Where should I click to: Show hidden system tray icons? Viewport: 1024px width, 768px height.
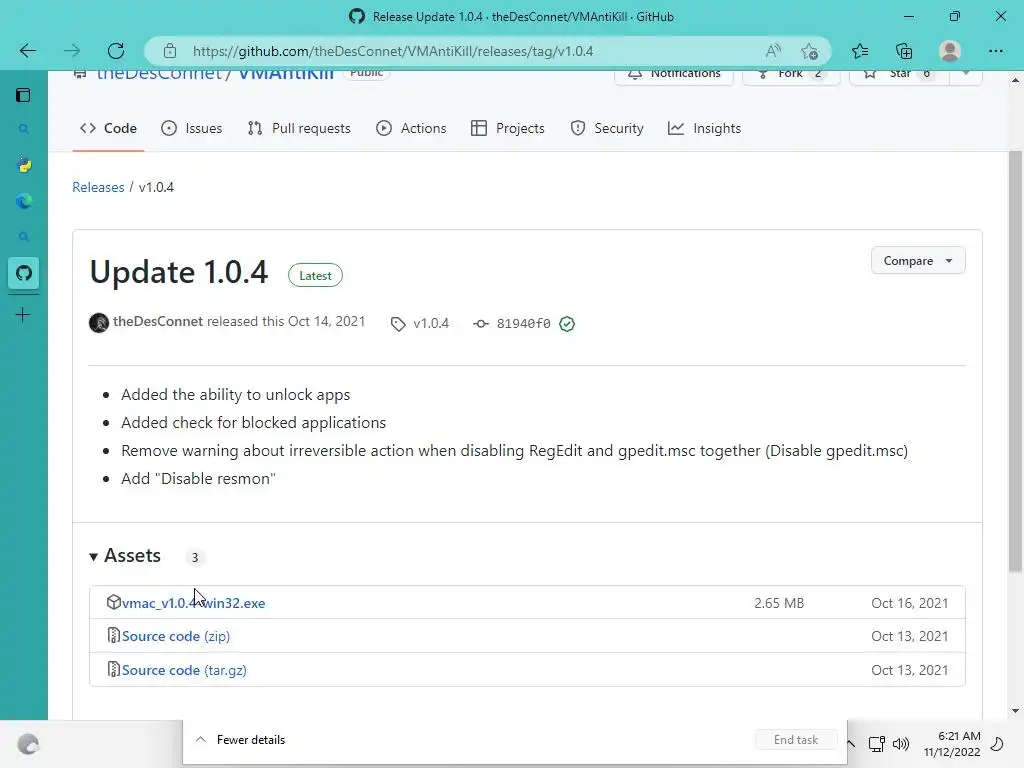pyautogui.click(x=851, y=744)
